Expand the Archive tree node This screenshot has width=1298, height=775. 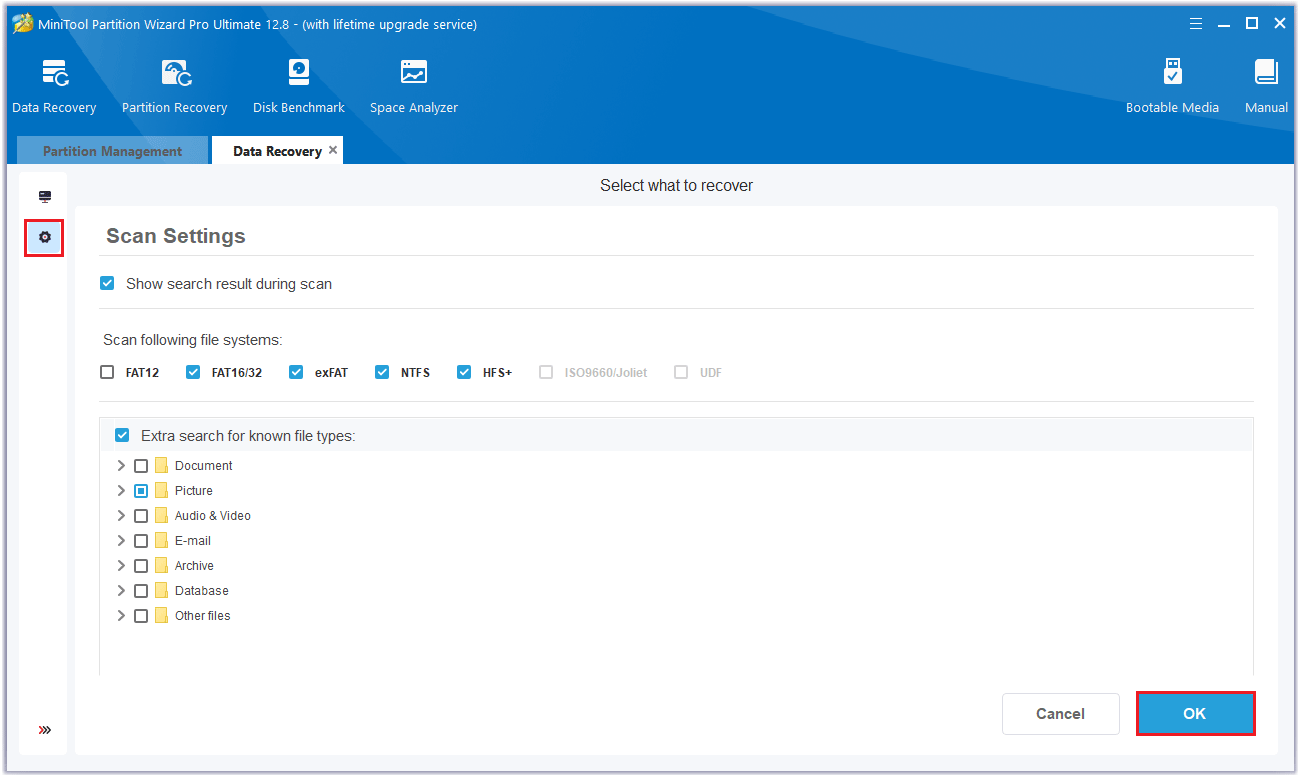pos(121,566)
